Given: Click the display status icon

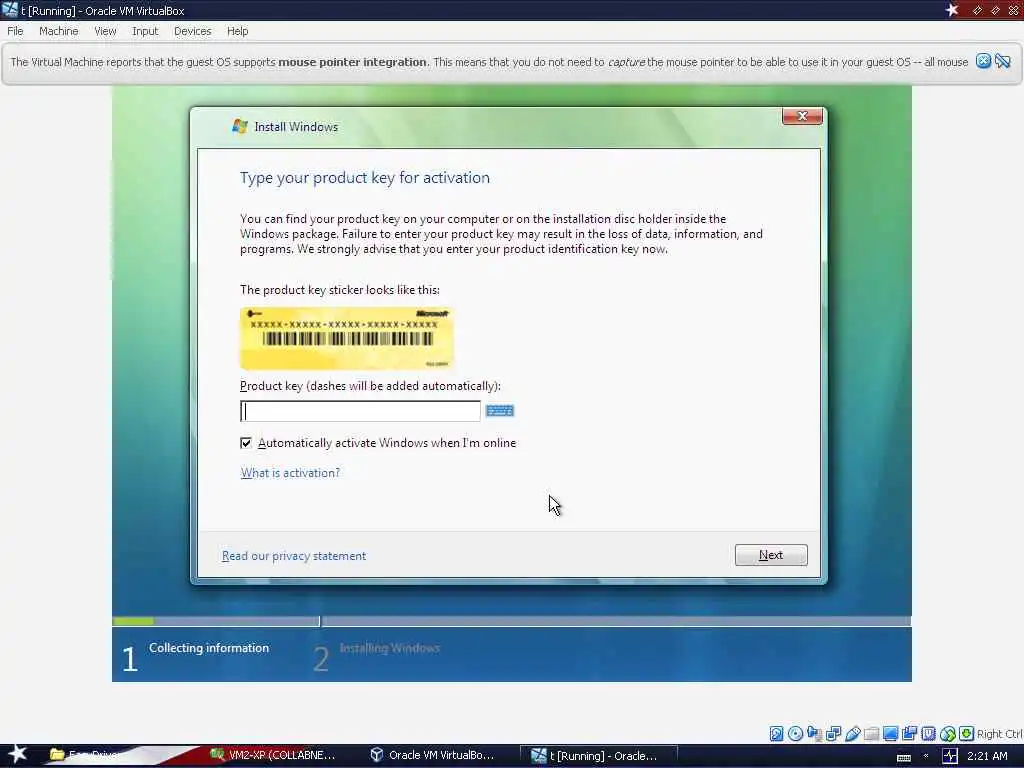Looking at the screenshot, I should click(890, 733).
